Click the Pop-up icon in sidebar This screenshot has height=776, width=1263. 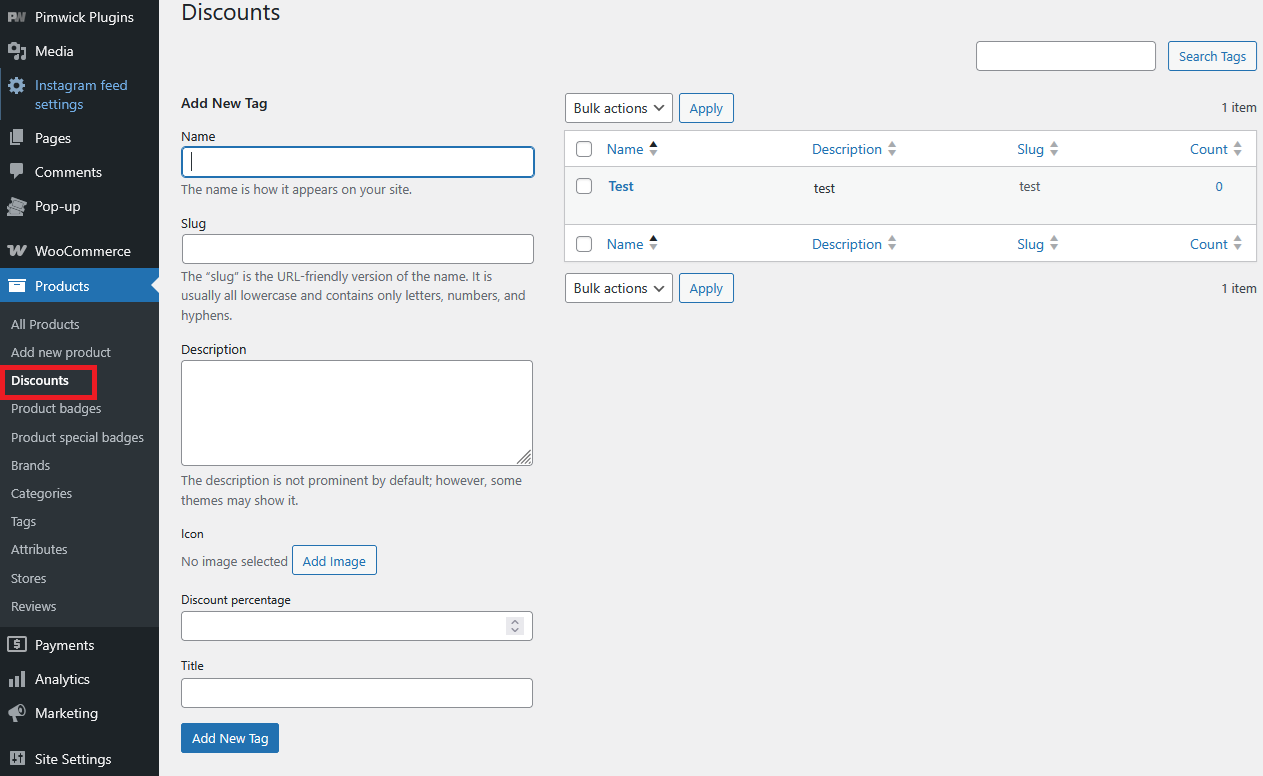[16, 206]
